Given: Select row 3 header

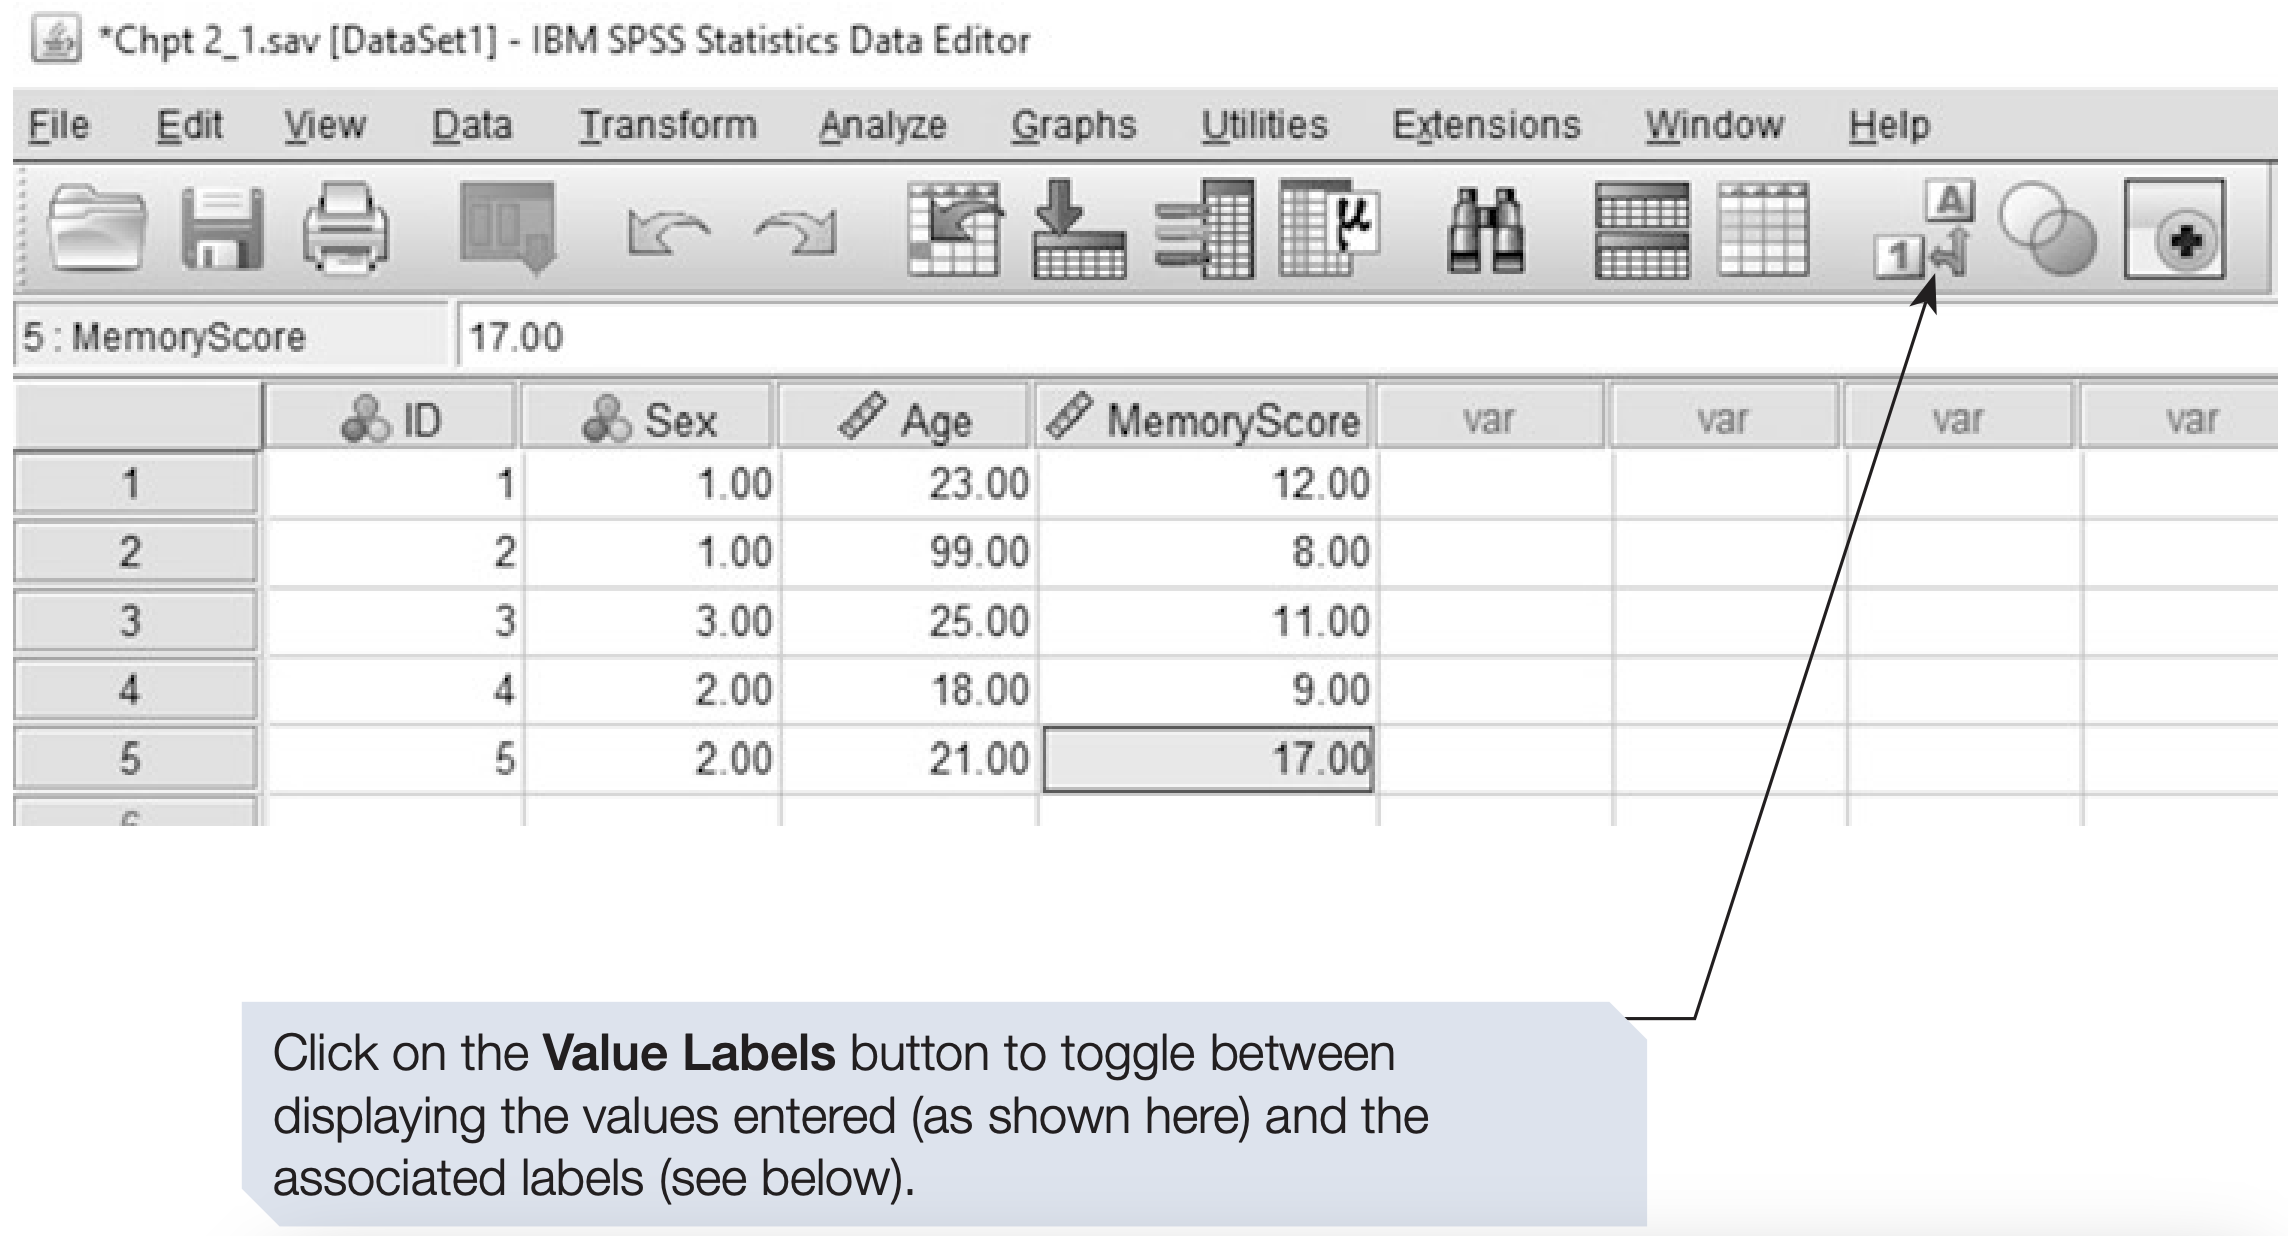Looking at the screenshot, I should click(x=132, y=621).
